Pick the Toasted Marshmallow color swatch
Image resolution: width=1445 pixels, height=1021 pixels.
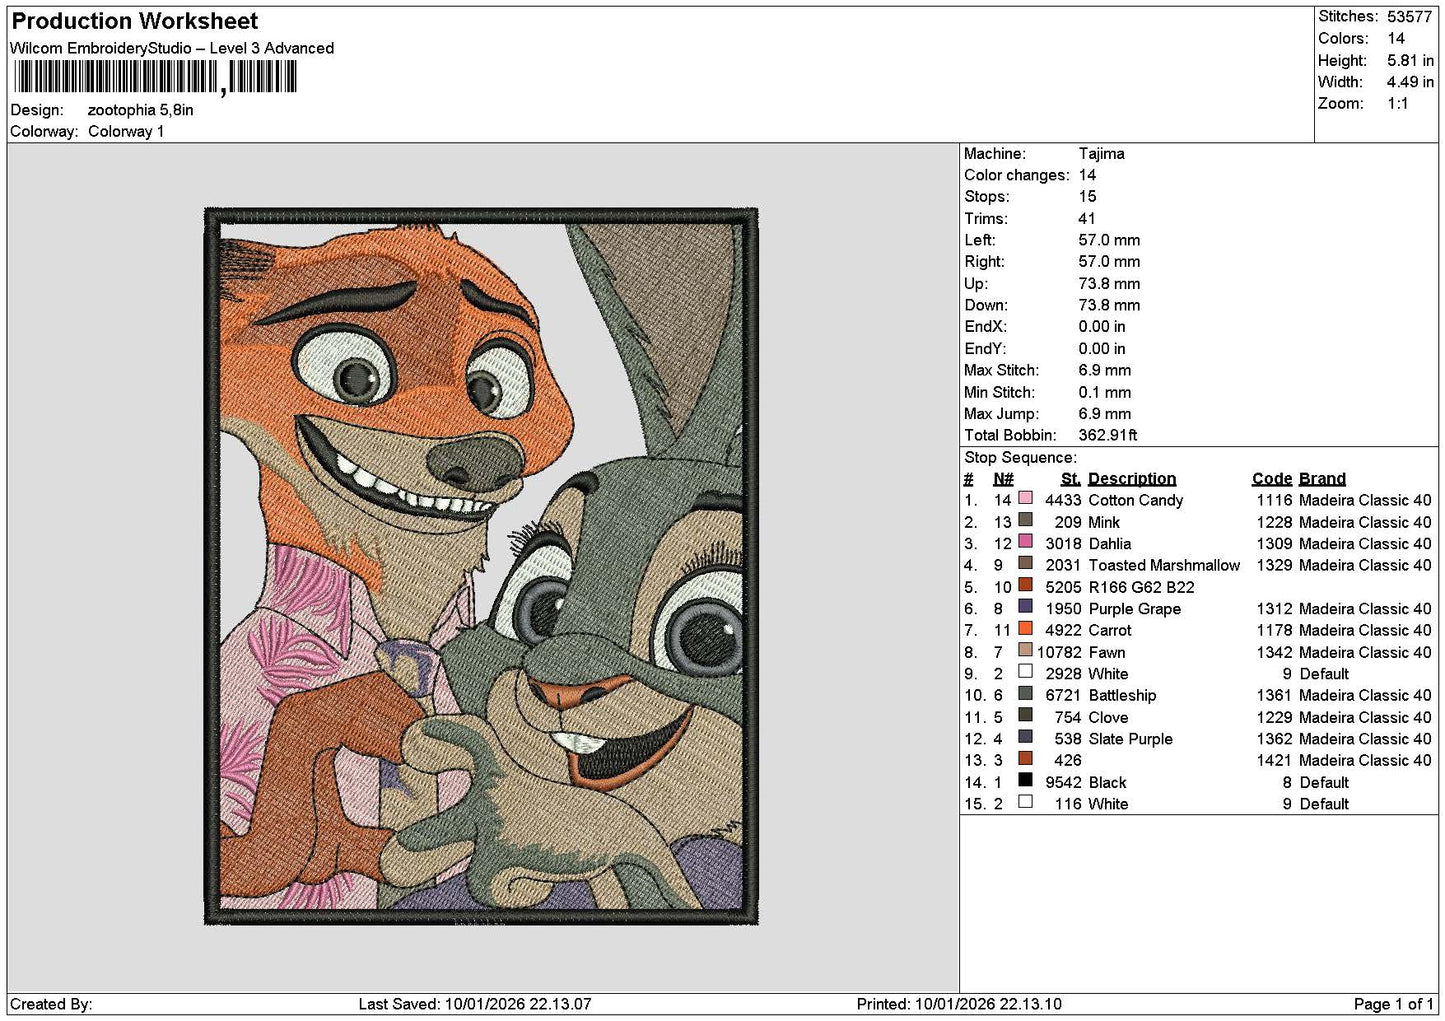click(x=1025, y=563)
